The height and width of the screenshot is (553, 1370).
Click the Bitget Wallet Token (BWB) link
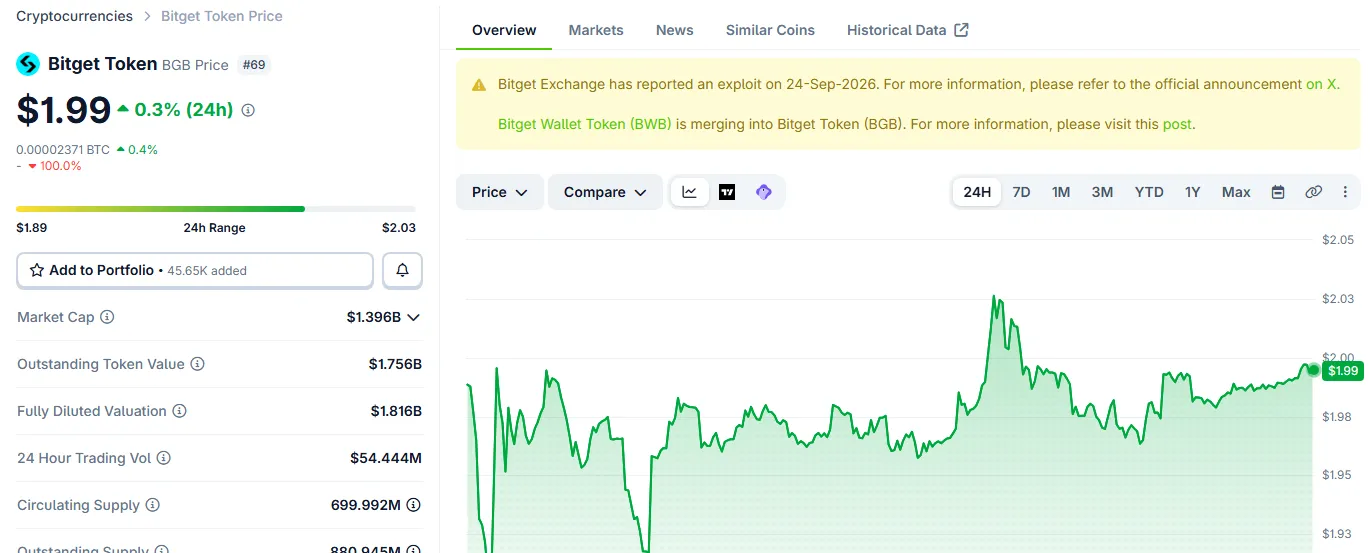click(x=585, y=125)
